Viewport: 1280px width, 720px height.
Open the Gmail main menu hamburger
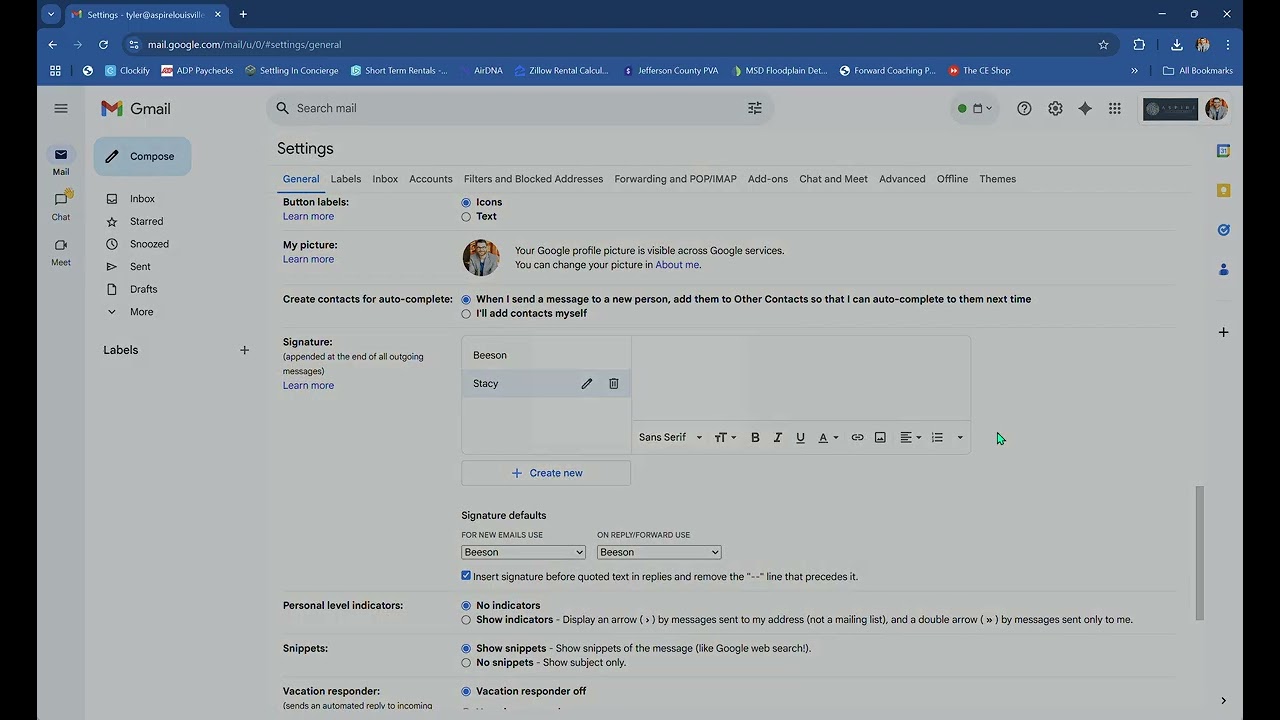click(x=61, y=108)
